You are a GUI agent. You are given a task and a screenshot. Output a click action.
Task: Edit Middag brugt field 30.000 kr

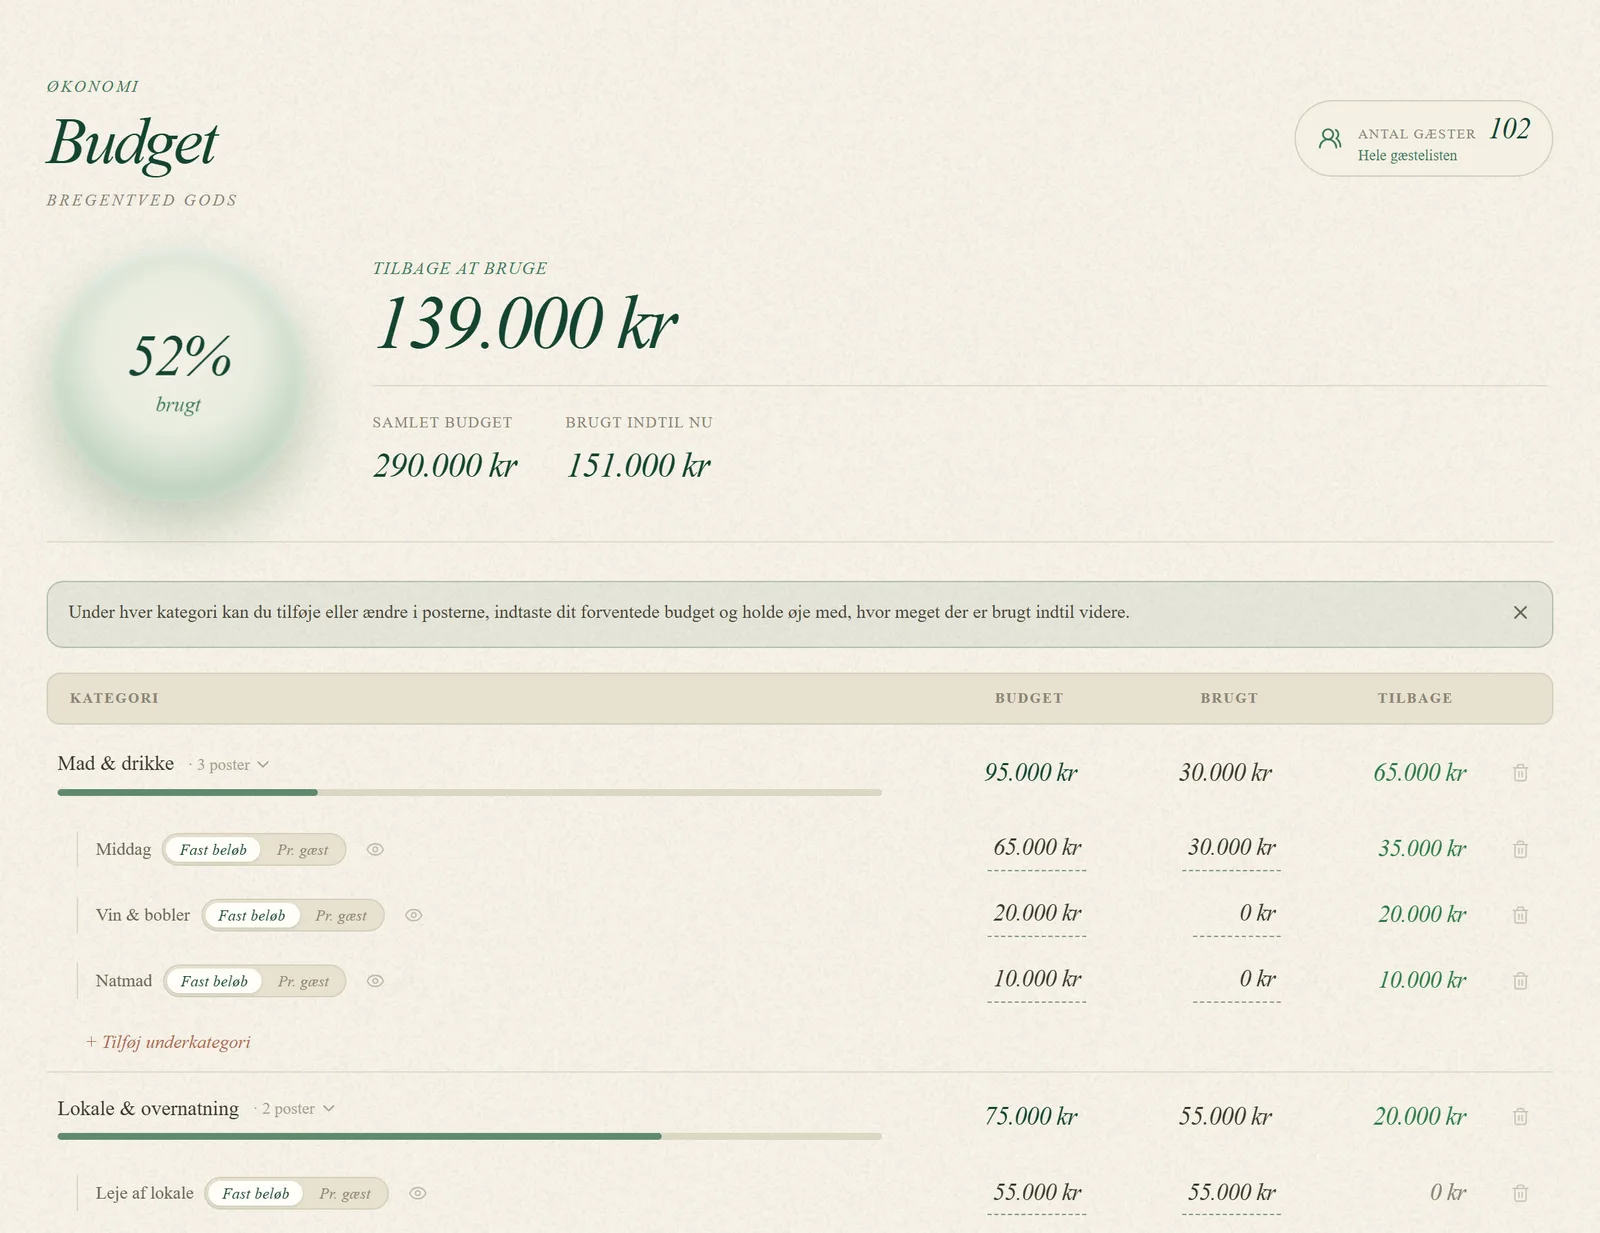tap(1231, 848)
